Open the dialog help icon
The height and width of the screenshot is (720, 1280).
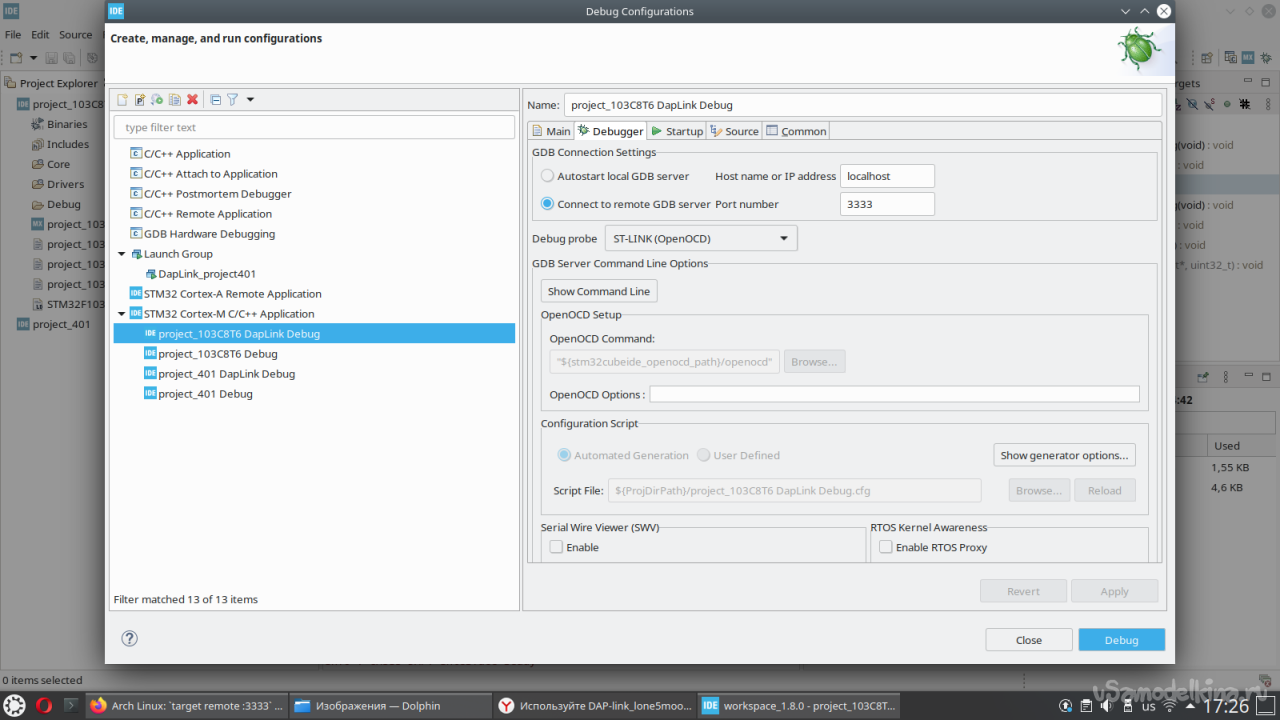(129, 639)
